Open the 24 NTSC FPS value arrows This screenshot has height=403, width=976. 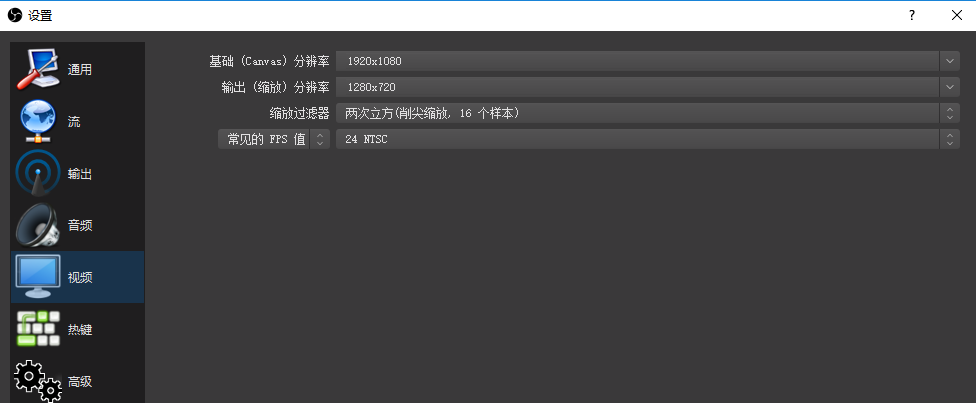click(x=949, y=140)
